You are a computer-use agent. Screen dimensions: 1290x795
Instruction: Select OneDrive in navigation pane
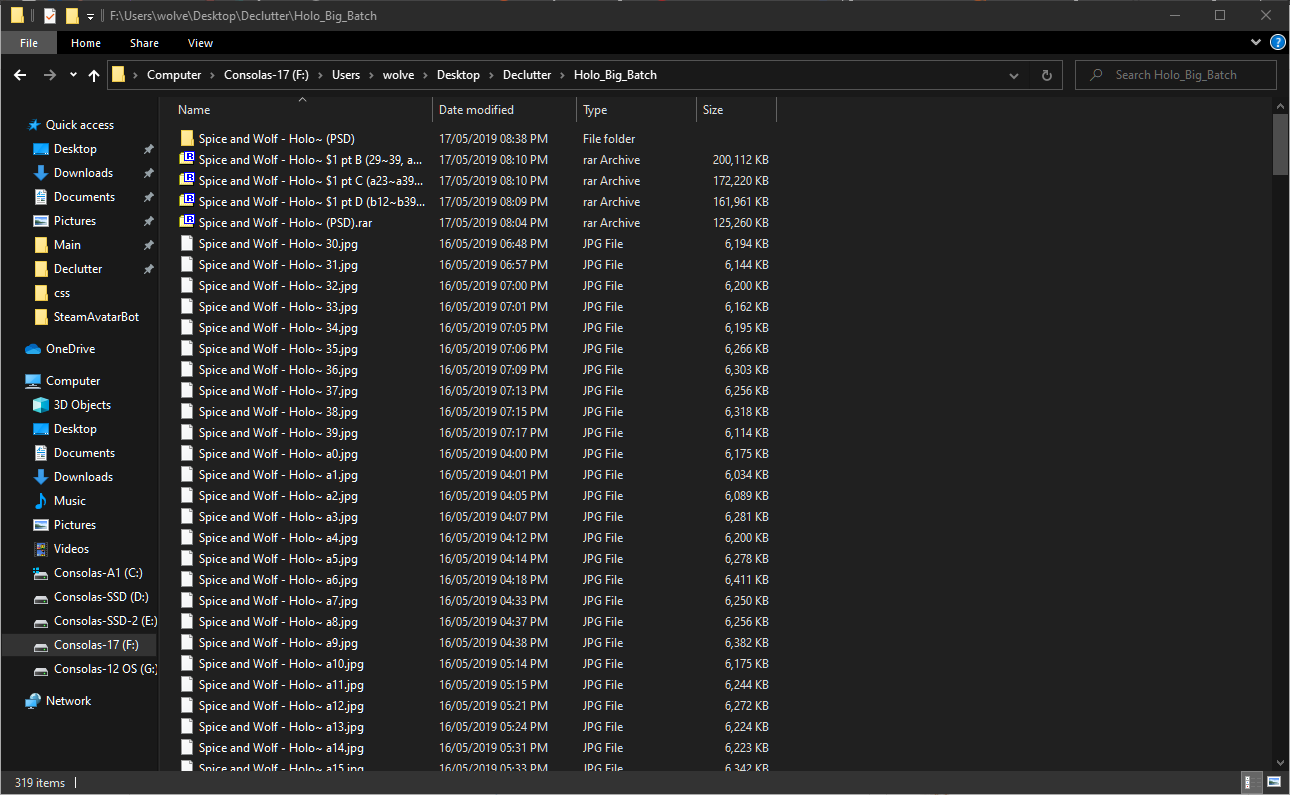[70, 349]
